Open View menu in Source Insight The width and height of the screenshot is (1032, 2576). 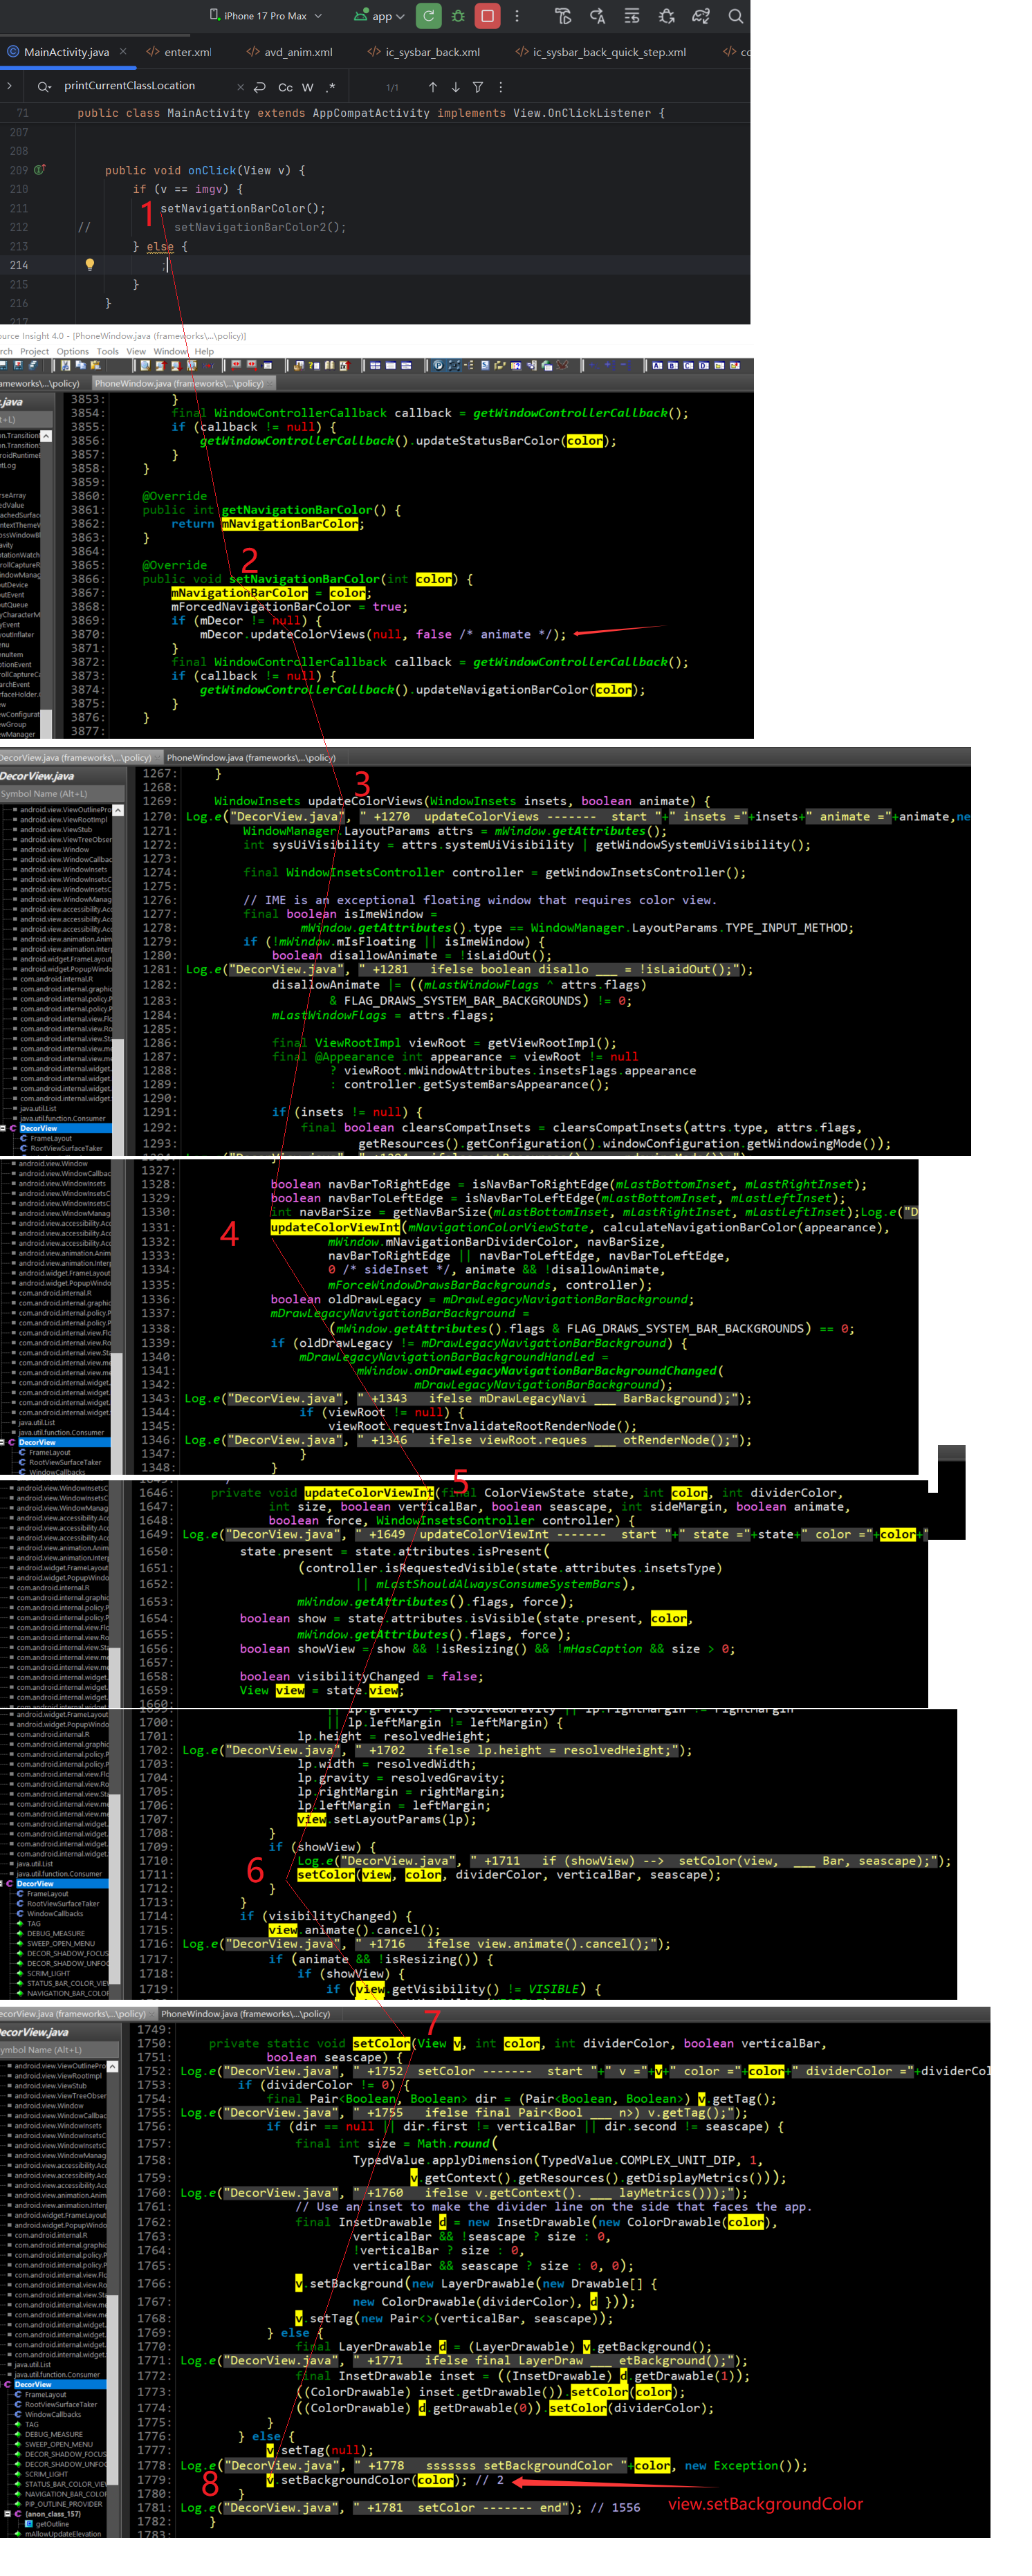[136, 351]
